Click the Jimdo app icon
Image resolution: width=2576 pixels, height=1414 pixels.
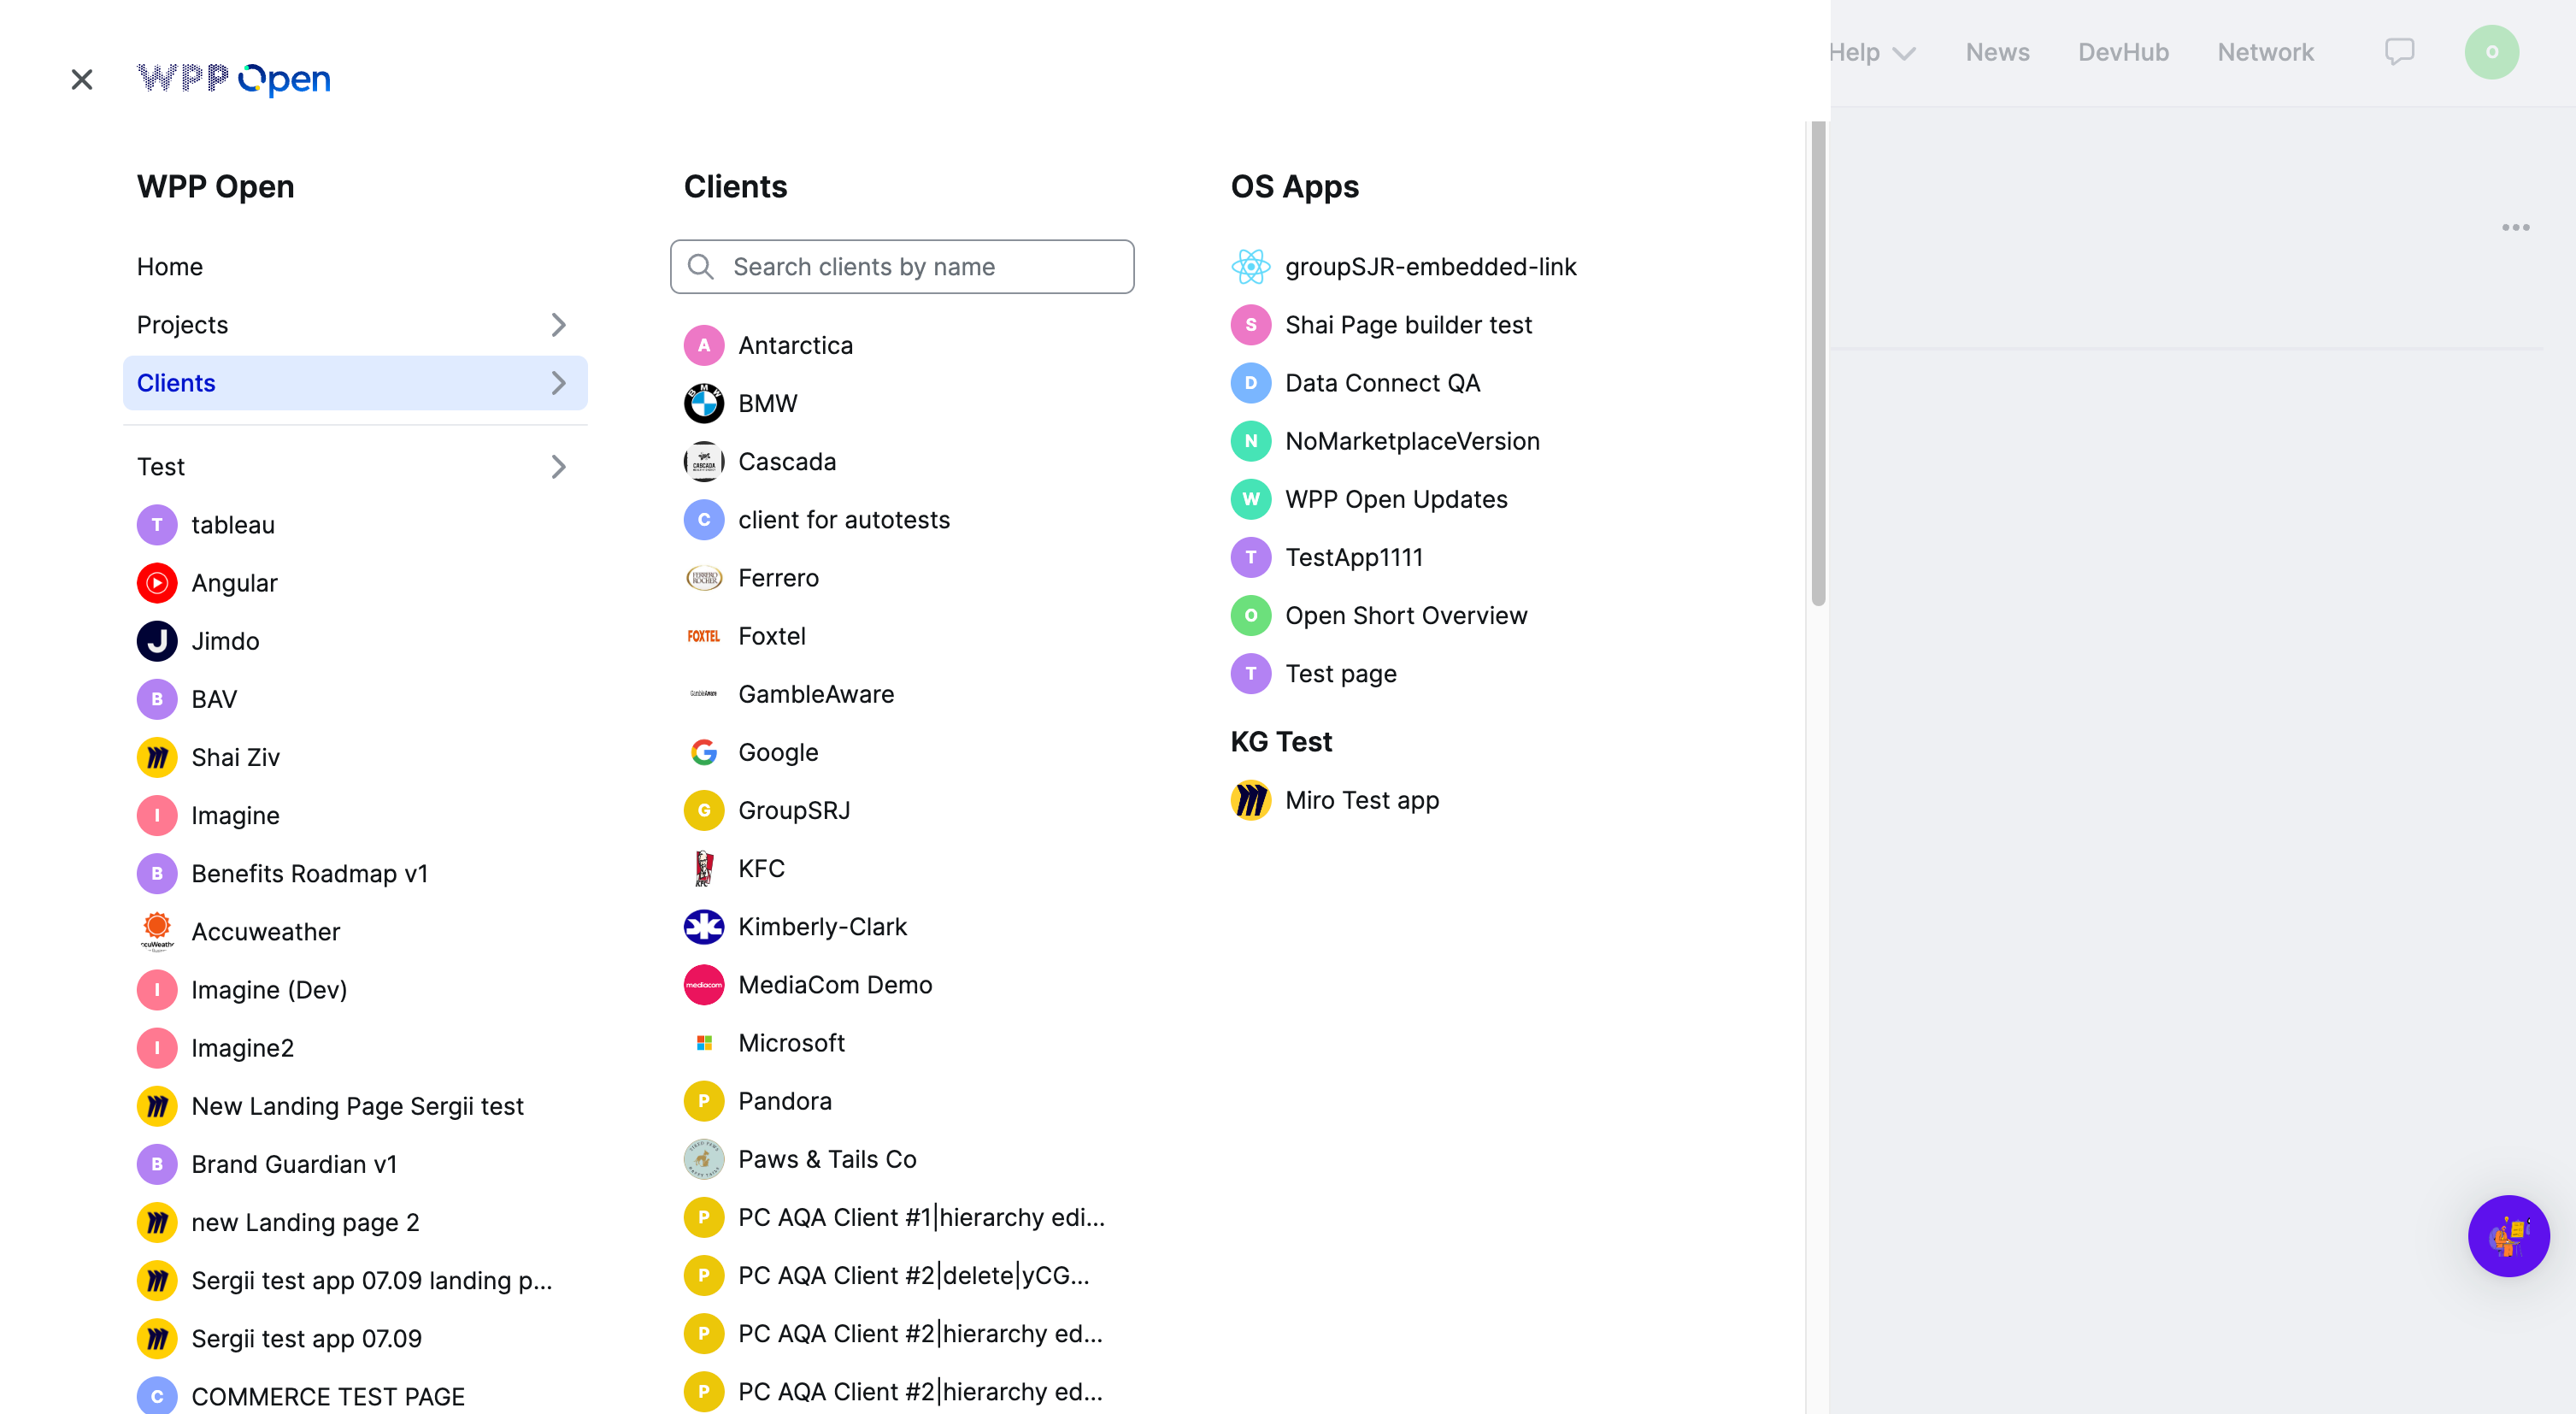coord(157,641)
